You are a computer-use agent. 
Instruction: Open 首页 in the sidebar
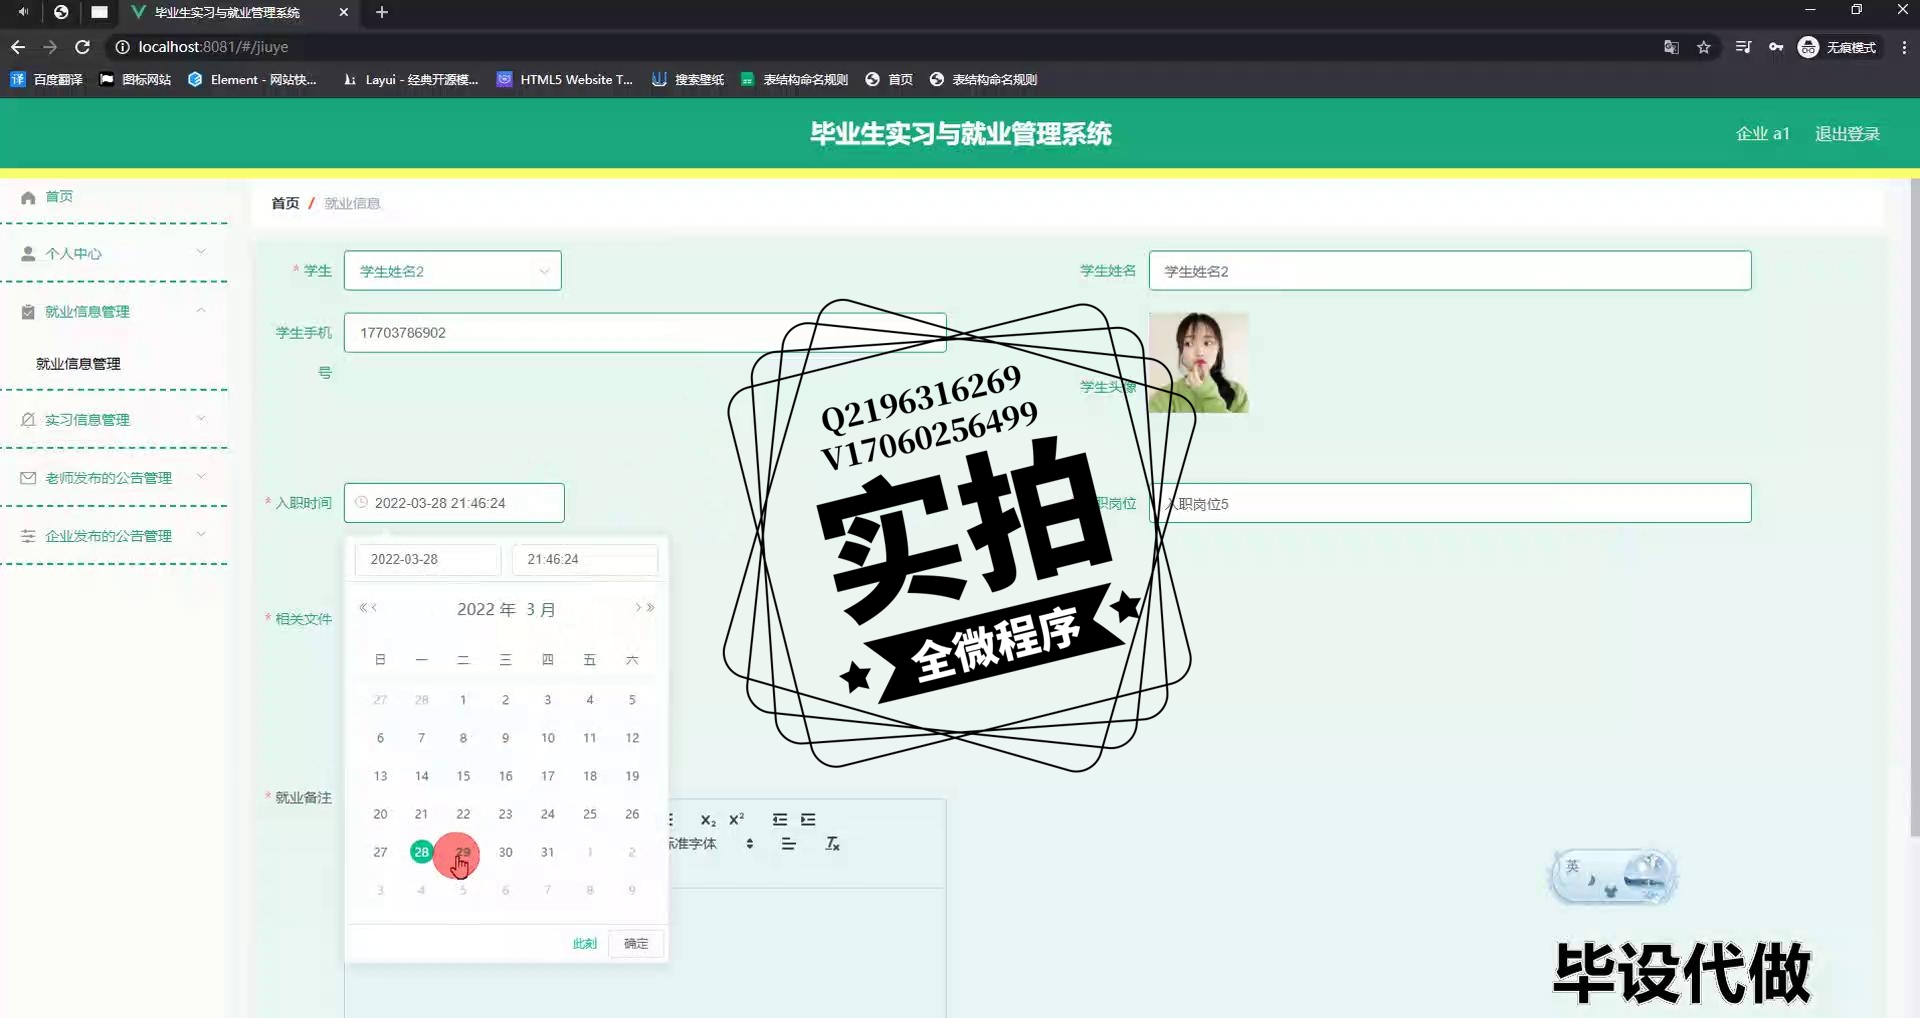[60, 197]
